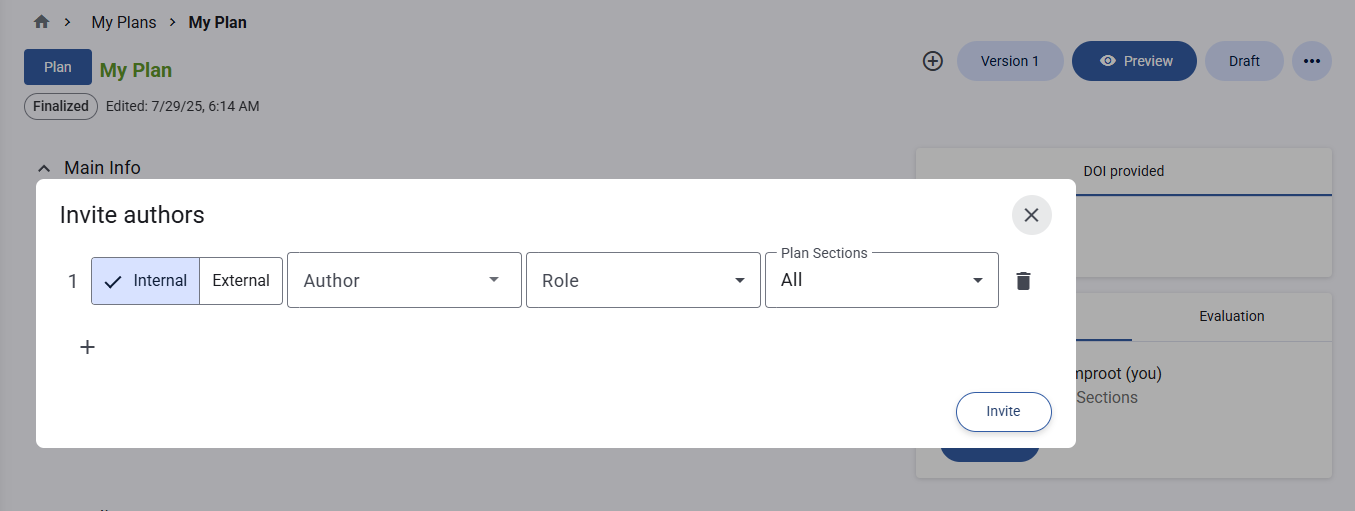1355x511 pixels.
Task: Go to My Plans breadcrumb link
Action: click(x=124, y=22)
